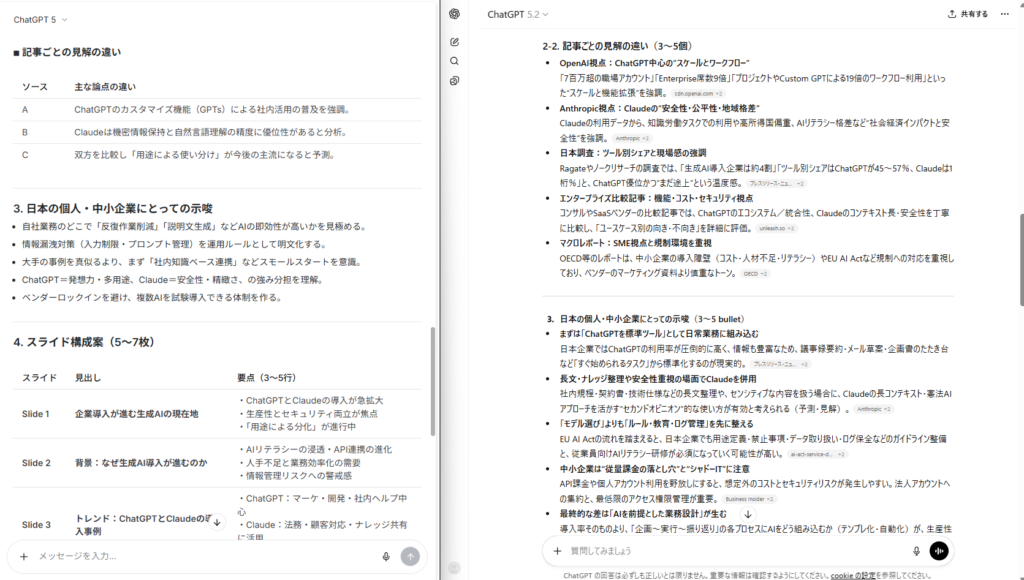Start a new chat via sidebar pencil icon
Image resolution: width=1024 pixels, height=580 pixels.
tap(455, 42)
